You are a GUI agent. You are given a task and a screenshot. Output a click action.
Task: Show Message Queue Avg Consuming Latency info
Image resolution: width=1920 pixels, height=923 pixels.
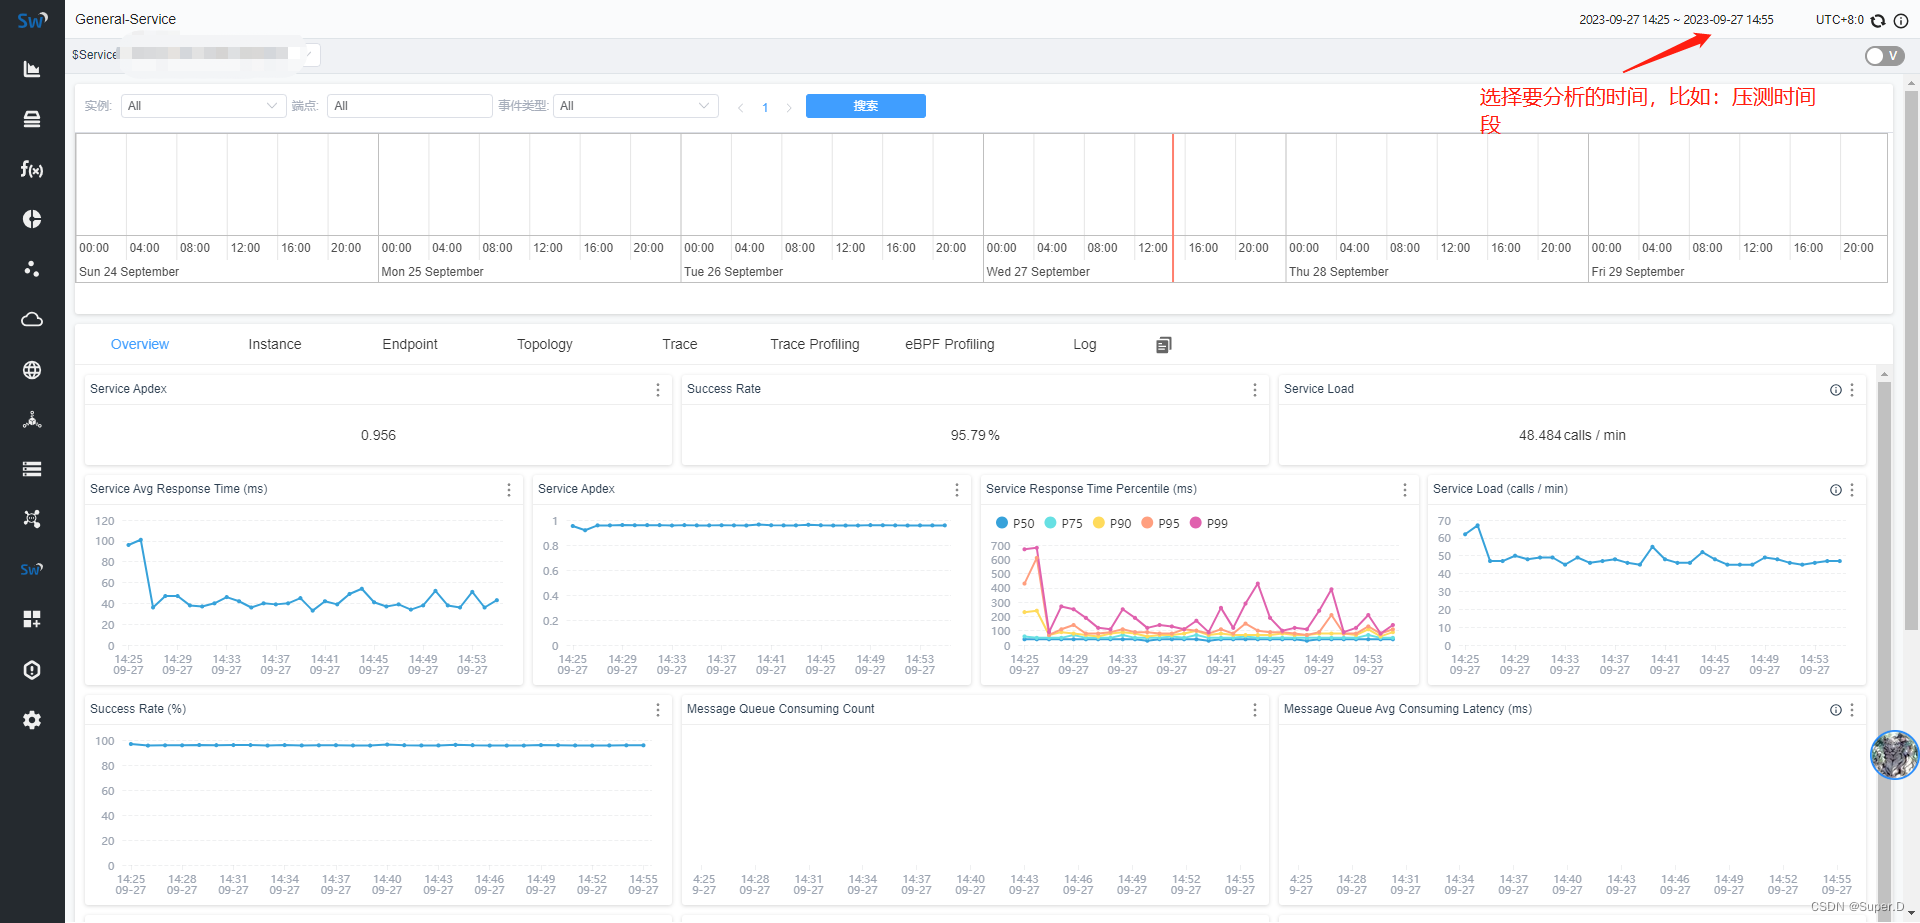(1836, 710)
